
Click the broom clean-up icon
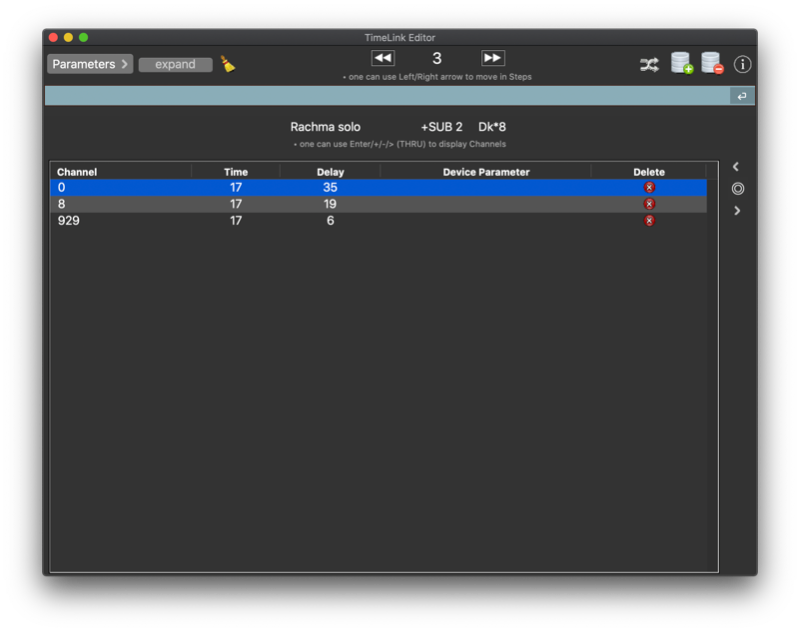[x=228, y=64]
